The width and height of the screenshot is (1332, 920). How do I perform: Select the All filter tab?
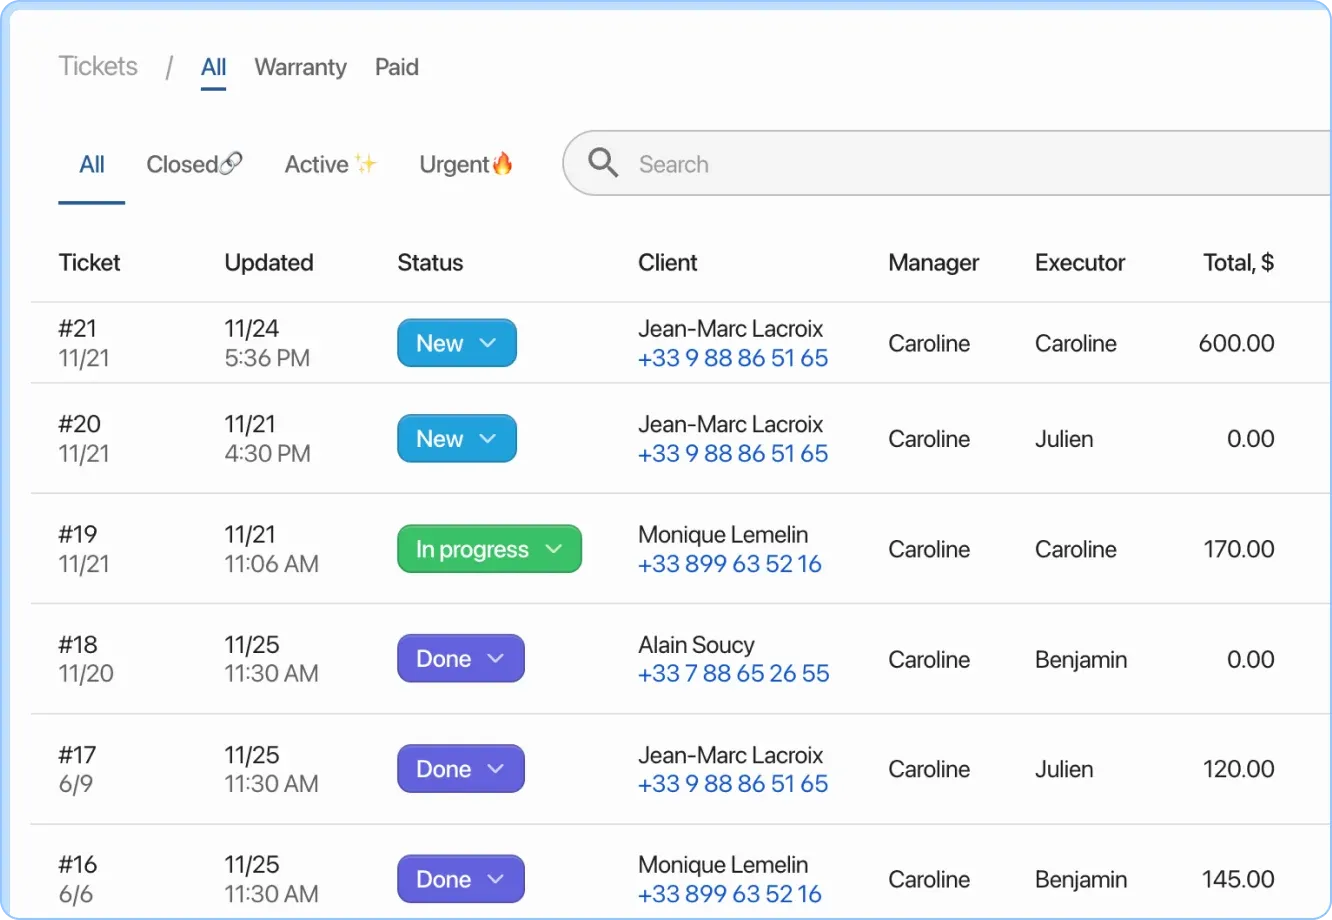(x=91, y=164)
